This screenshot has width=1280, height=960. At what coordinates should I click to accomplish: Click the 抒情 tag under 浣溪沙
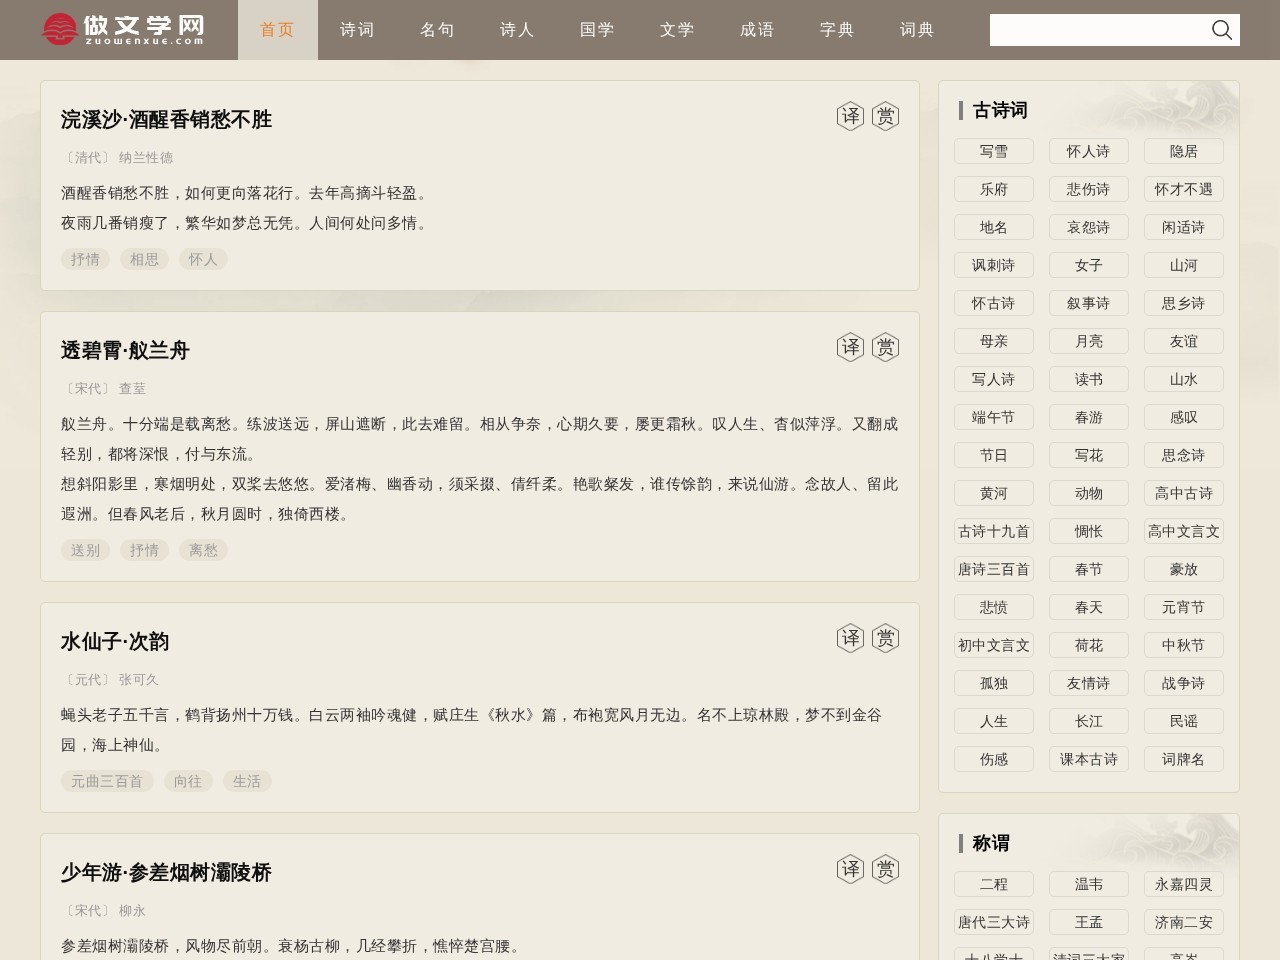tap(85, 259)
